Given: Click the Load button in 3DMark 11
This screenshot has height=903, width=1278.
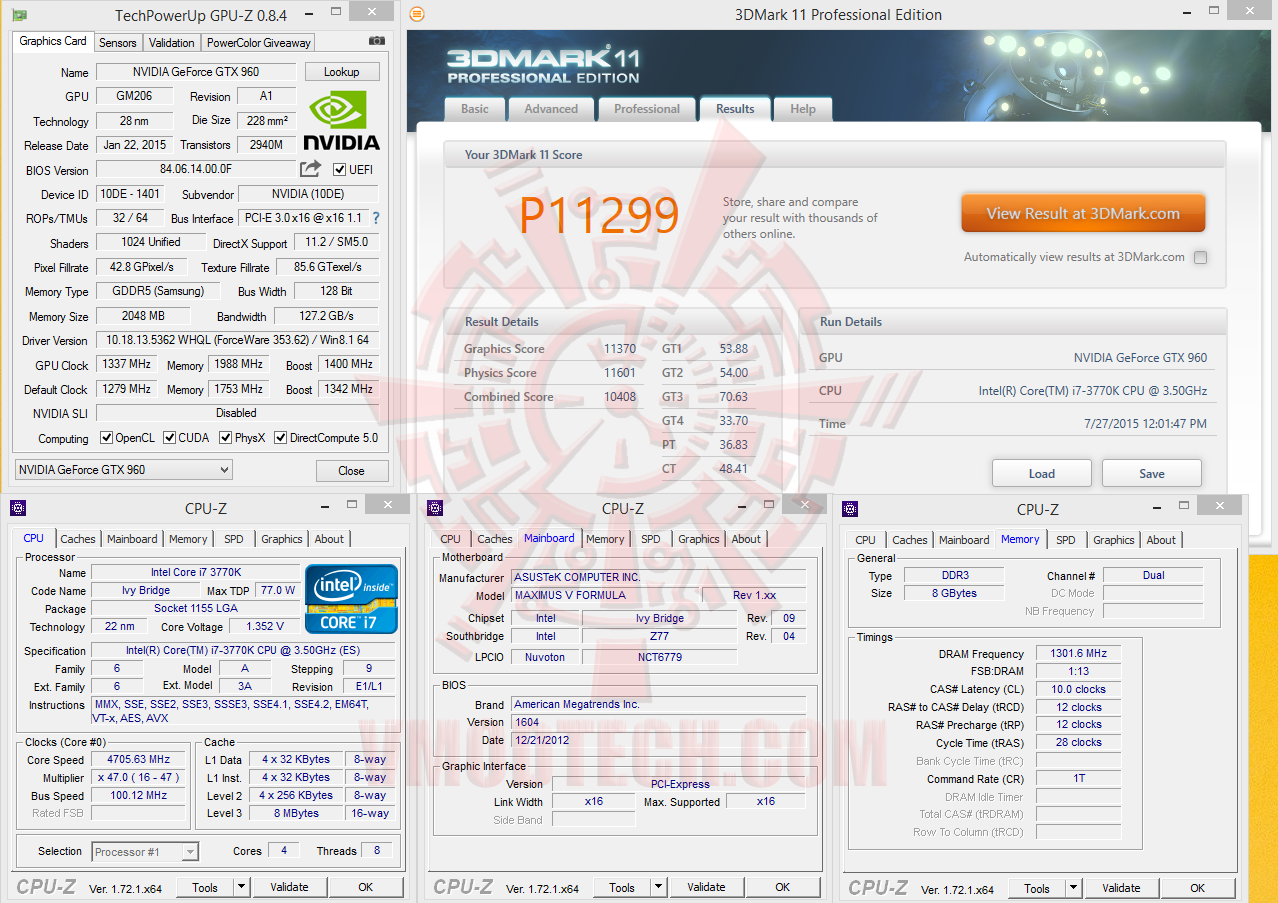Looking at the screenshot, I should [1042, 473].
